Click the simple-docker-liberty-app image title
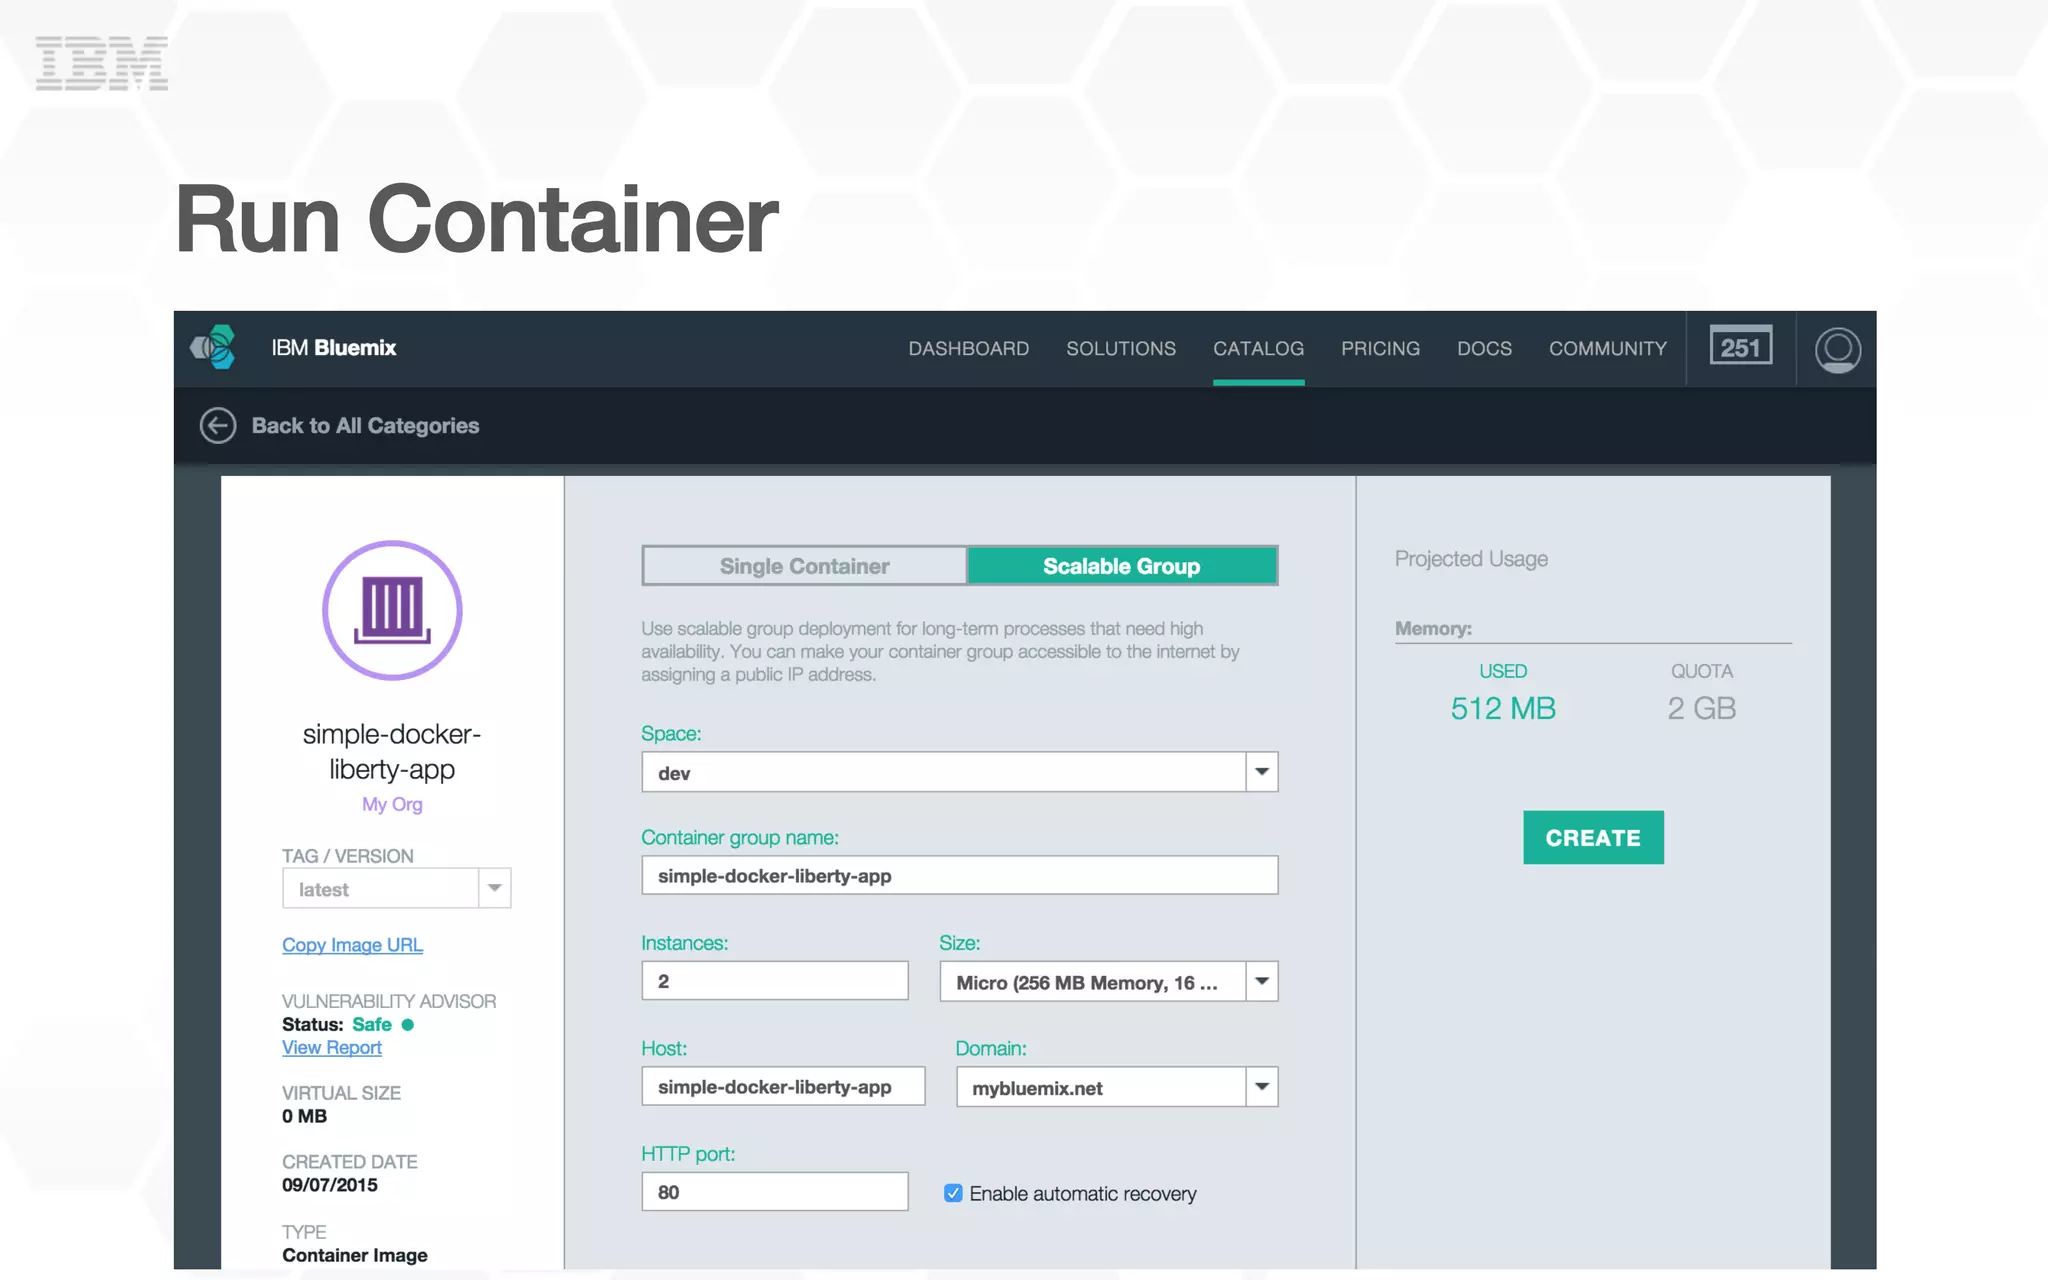The width and height of the screenshot is (2048, 1280). tap(392, 751)
